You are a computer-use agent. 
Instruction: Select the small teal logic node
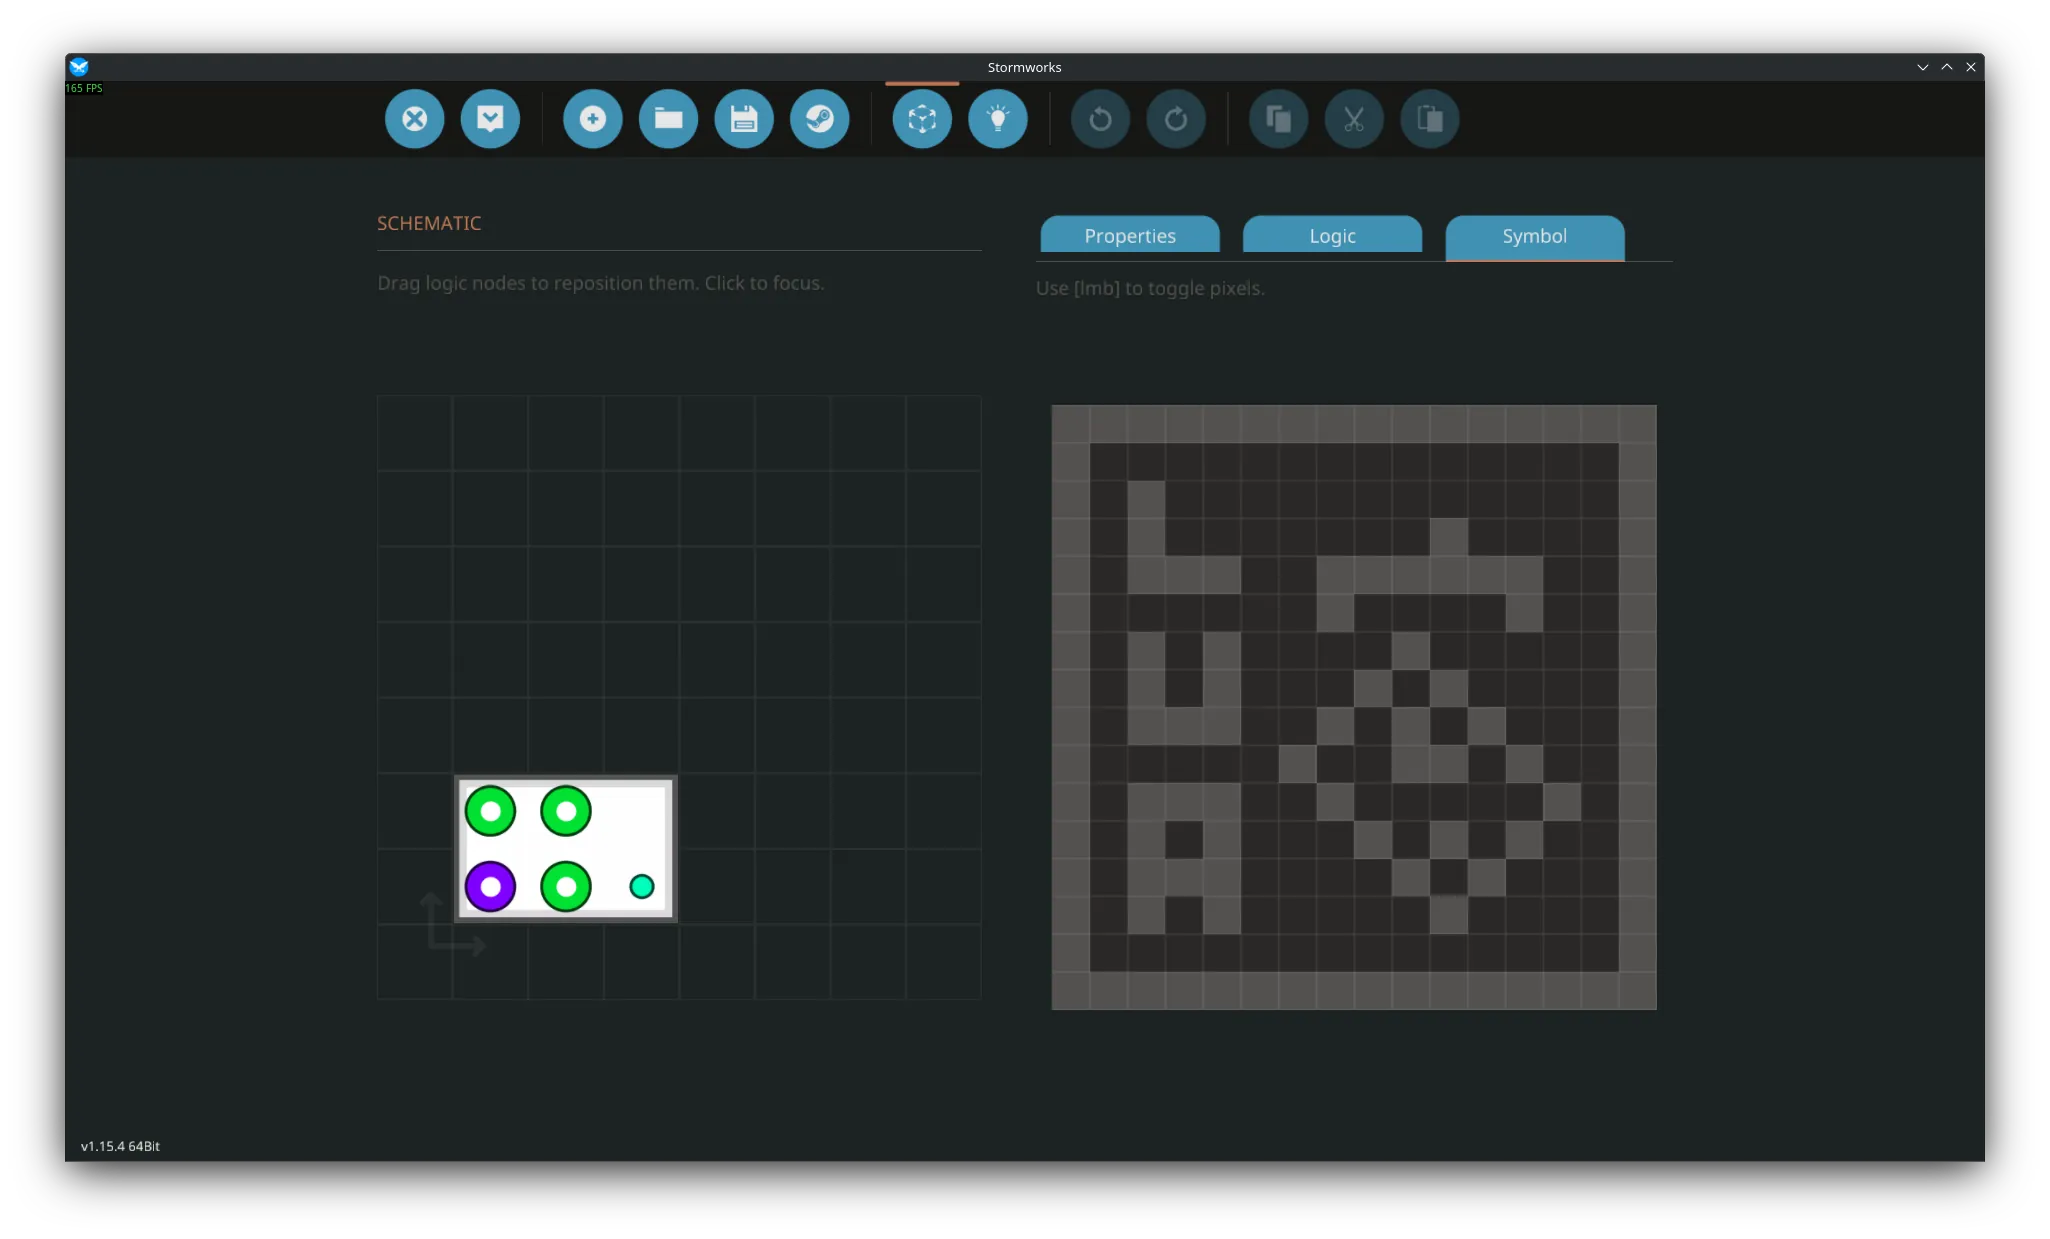coord(642,887)
